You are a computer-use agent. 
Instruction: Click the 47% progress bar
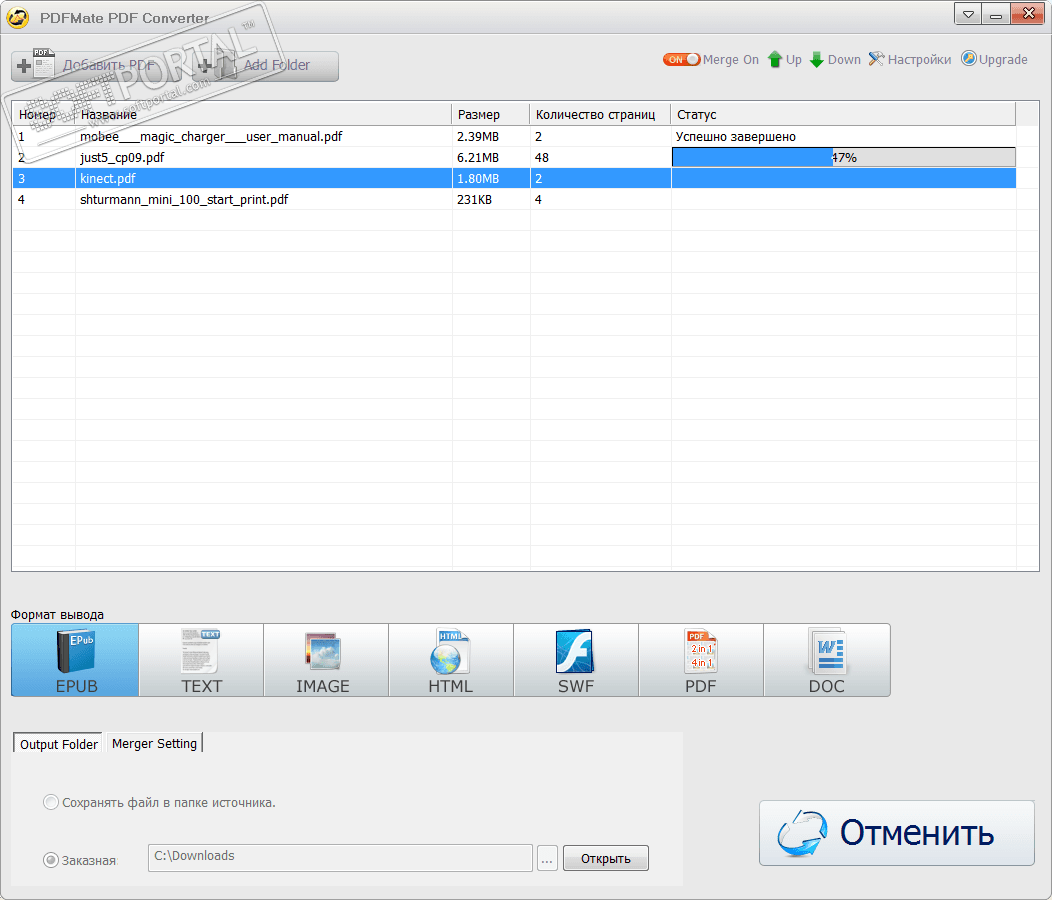[843, 157]
